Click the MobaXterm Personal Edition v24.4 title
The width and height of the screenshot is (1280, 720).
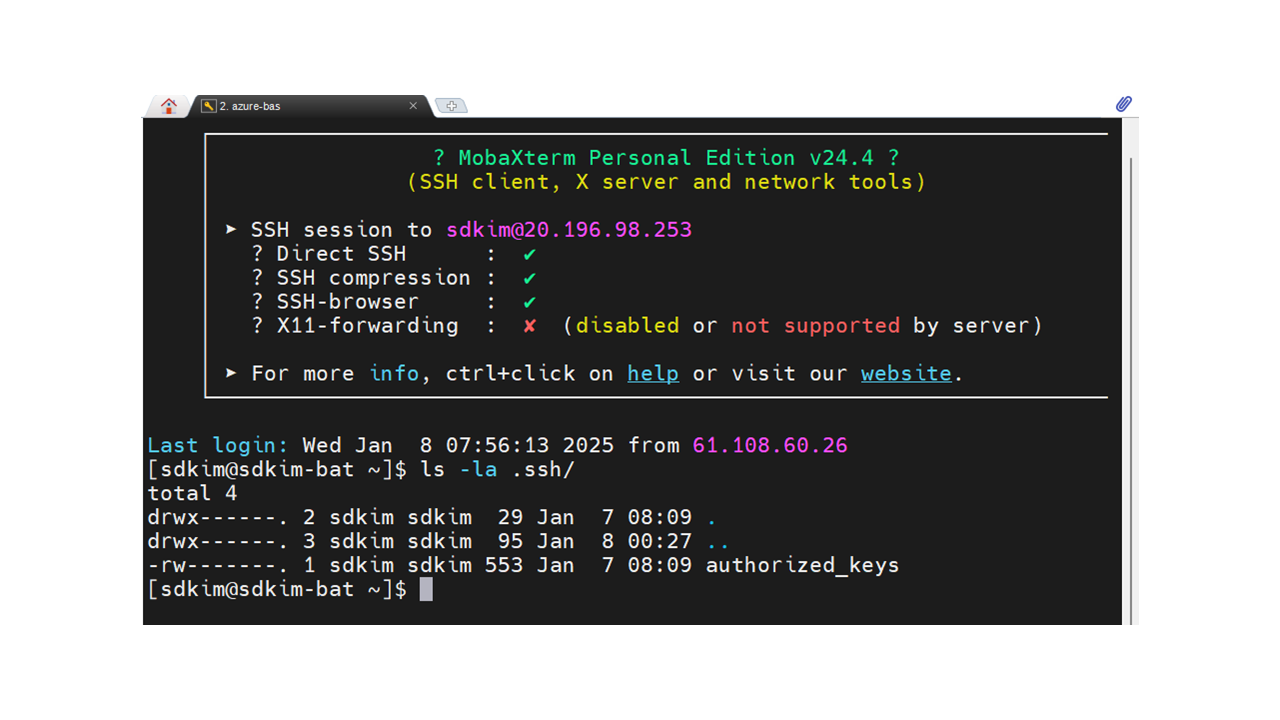(x=666, y=158)
